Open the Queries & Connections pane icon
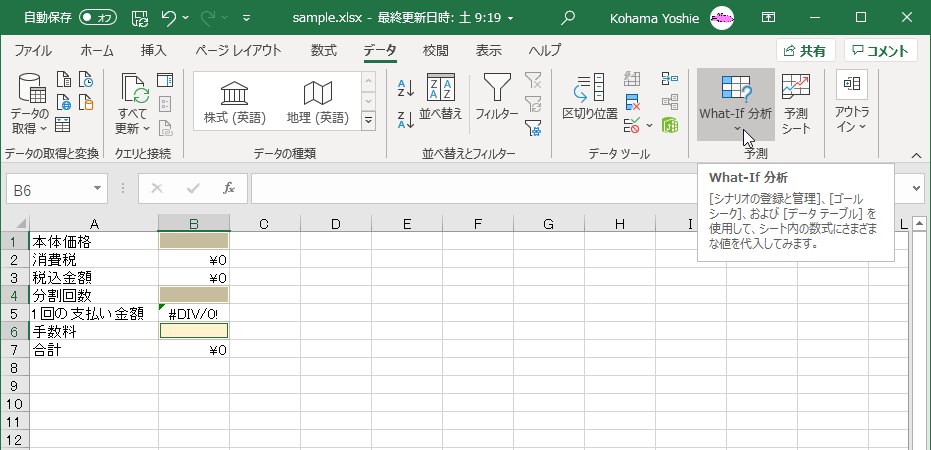 click(164, 80)
